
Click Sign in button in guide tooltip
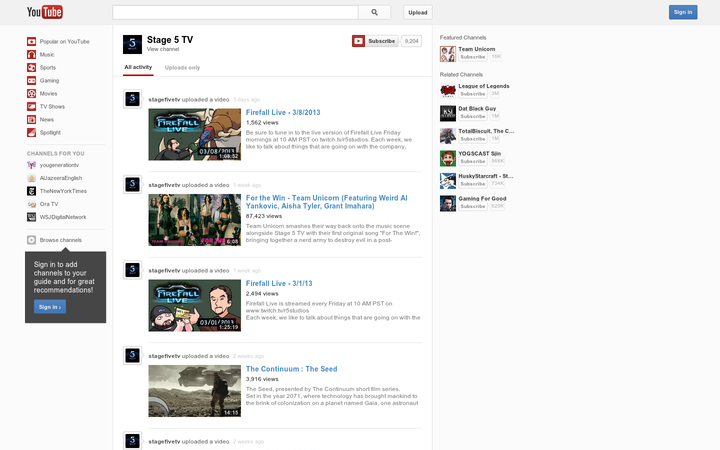50,307
